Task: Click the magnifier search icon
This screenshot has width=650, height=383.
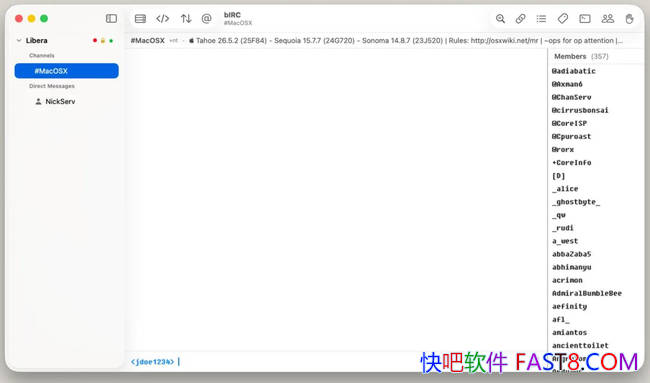Action: point(500,19)
